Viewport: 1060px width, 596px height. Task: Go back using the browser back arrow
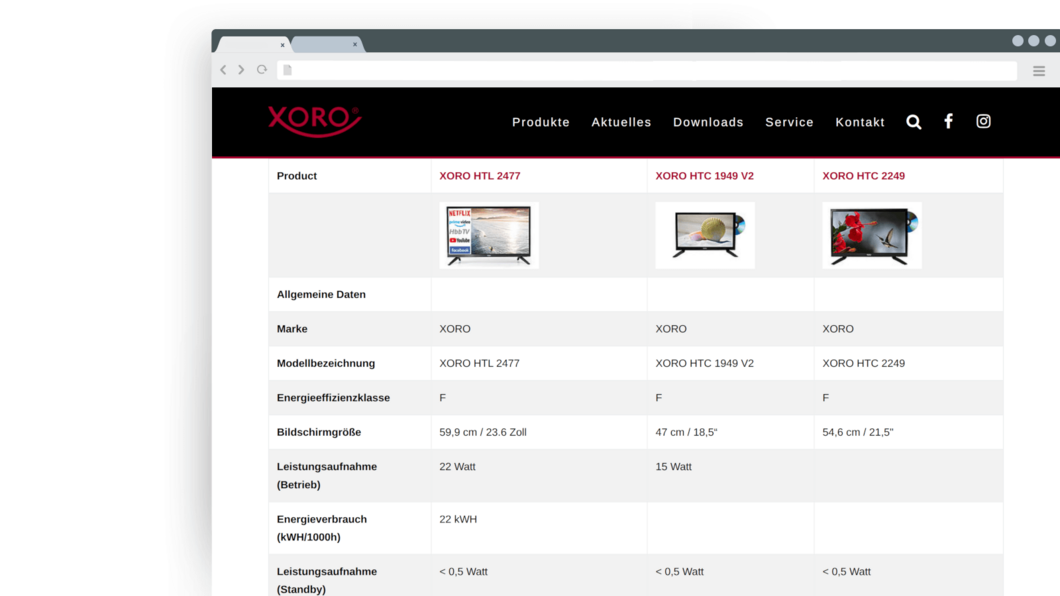tap(223, 70)
